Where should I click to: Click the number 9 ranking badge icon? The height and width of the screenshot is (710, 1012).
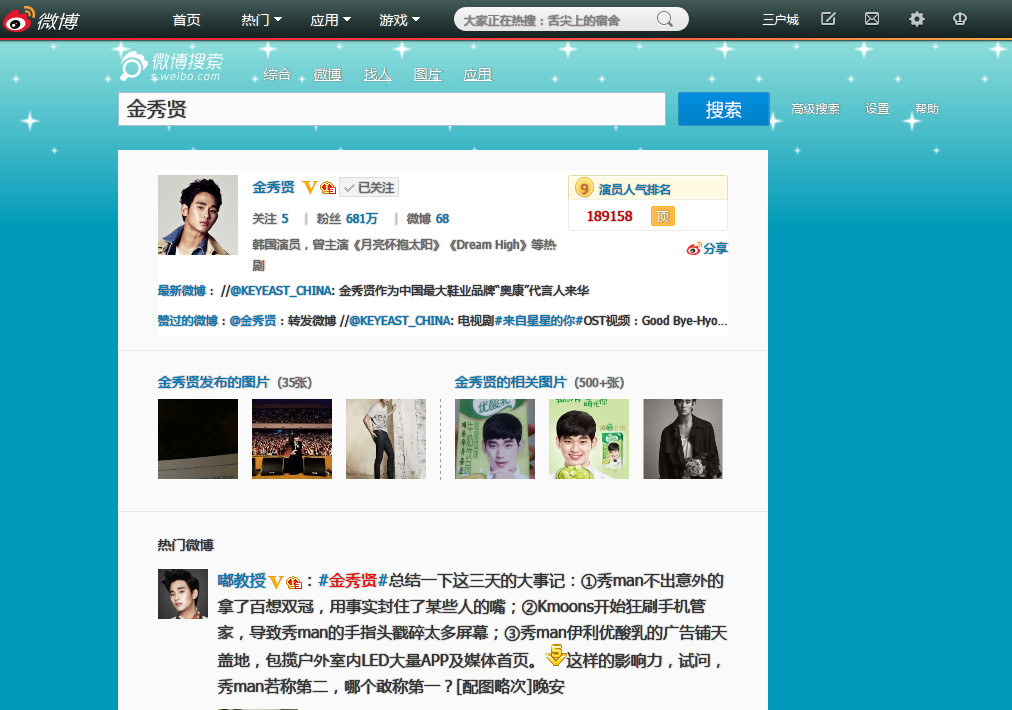coord(583,188)
